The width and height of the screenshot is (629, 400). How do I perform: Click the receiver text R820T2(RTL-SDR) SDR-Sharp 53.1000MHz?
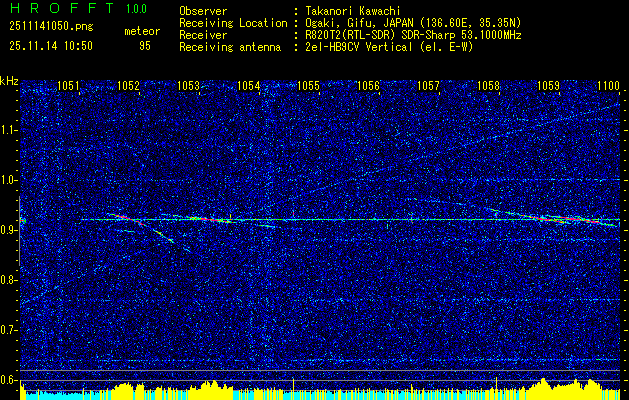pyautogui.click(x=414, y=35)
